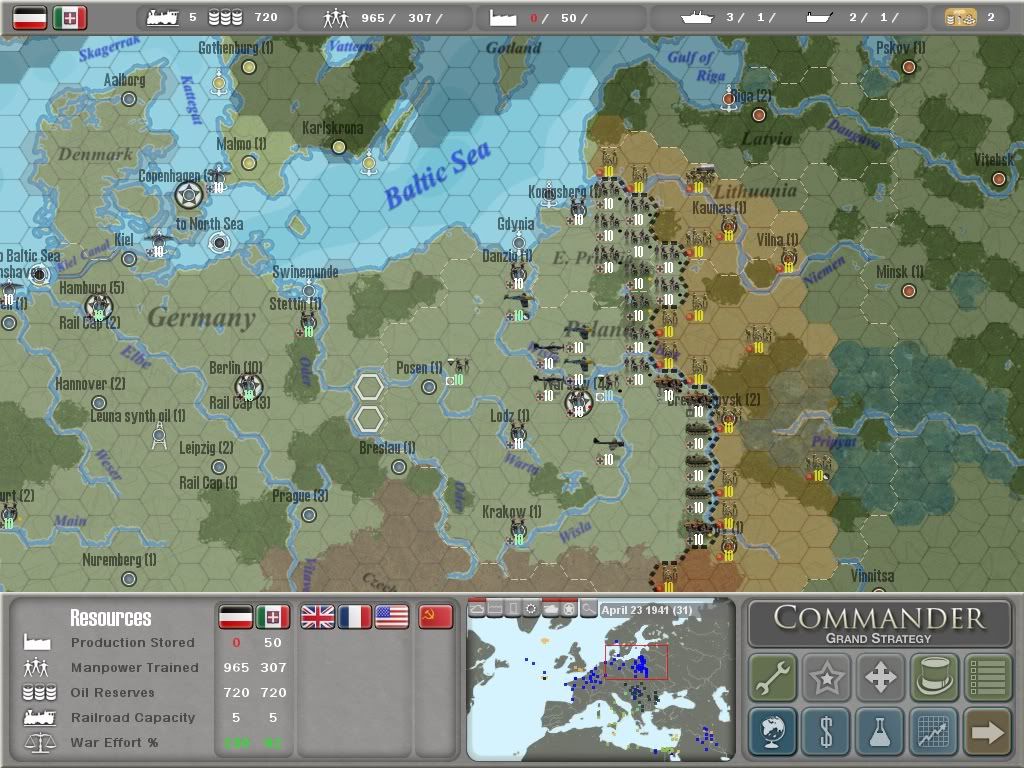Click the Italian flag in top bar
This screenshot has width=1024, height=768.
click(70, 18)
